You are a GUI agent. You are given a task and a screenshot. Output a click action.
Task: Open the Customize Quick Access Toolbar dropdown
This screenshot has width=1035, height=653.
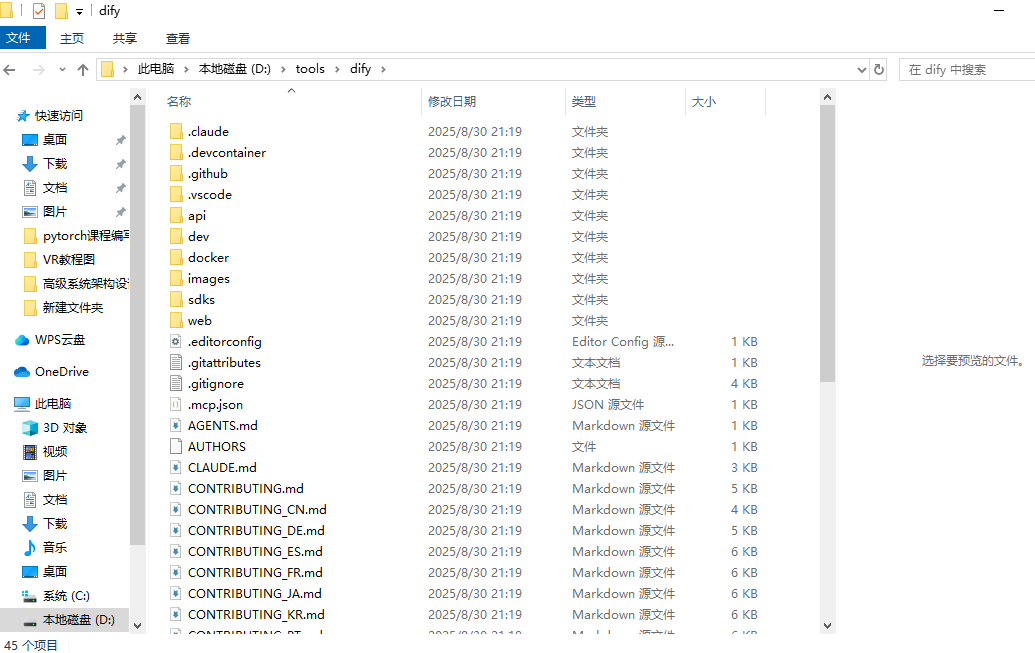click(79, 11)
